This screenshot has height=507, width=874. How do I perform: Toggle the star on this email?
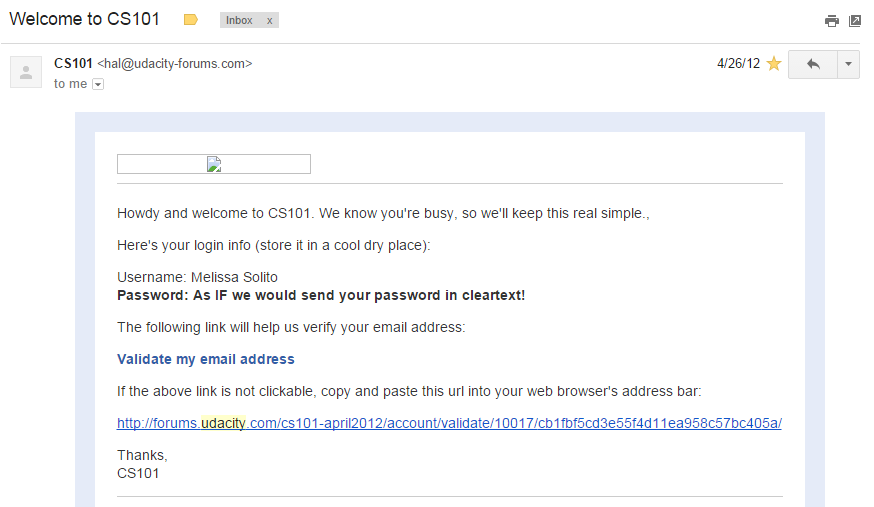773,64
